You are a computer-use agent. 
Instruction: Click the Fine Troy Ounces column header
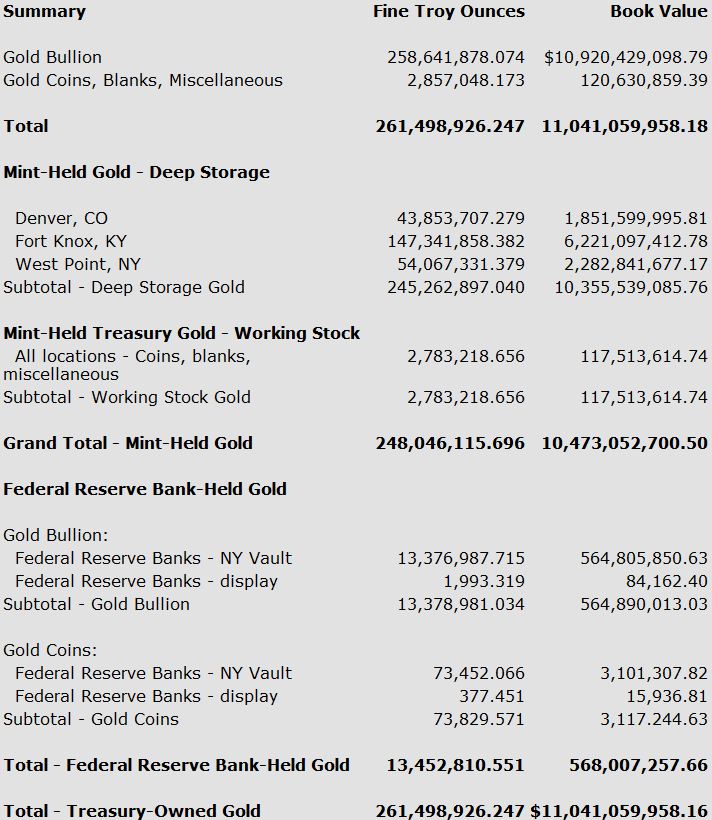[448, 11]
